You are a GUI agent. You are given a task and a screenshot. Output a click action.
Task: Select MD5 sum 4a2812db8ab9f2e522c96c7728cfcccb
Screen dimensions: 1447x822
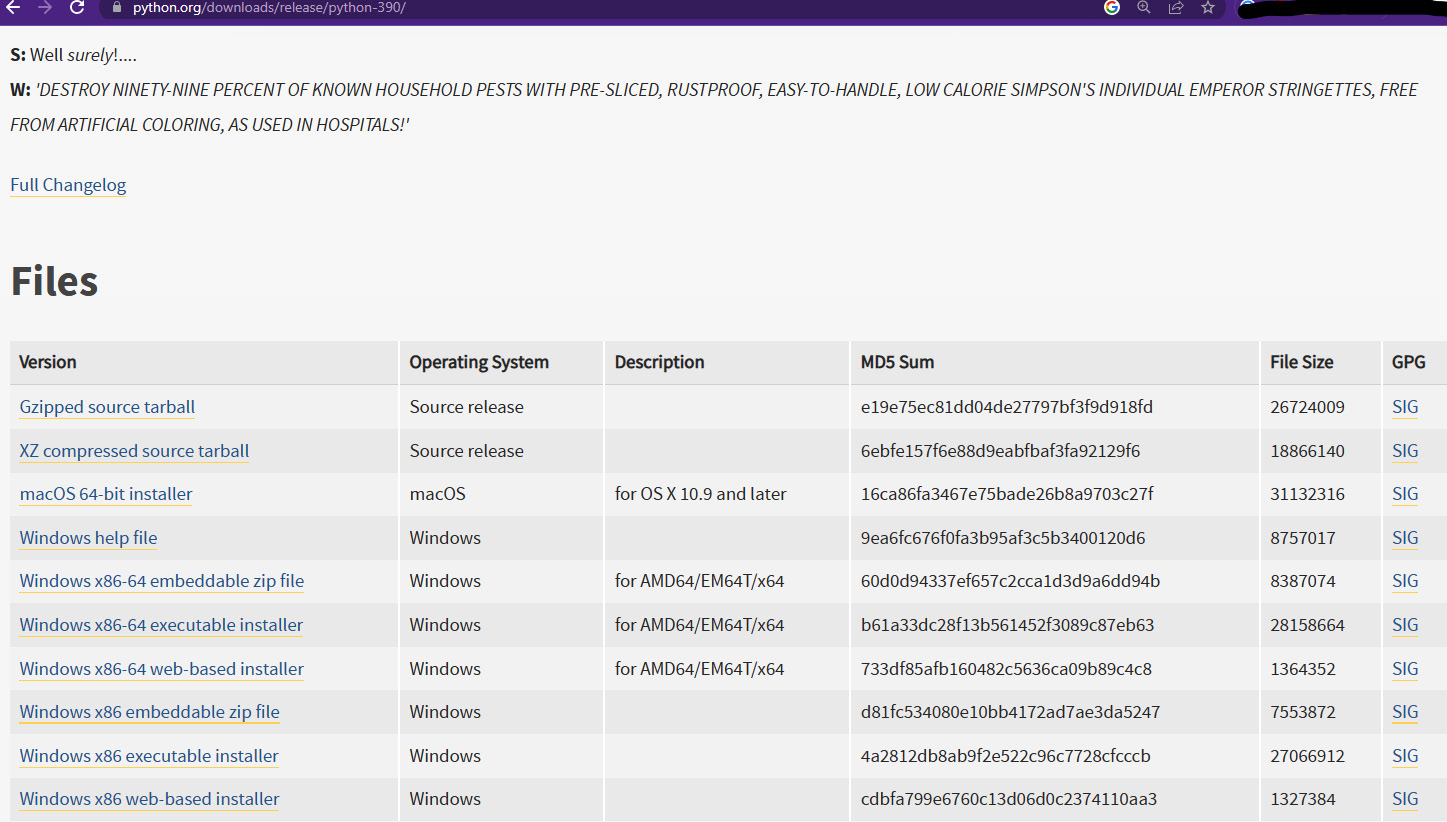coord(1005,756)
